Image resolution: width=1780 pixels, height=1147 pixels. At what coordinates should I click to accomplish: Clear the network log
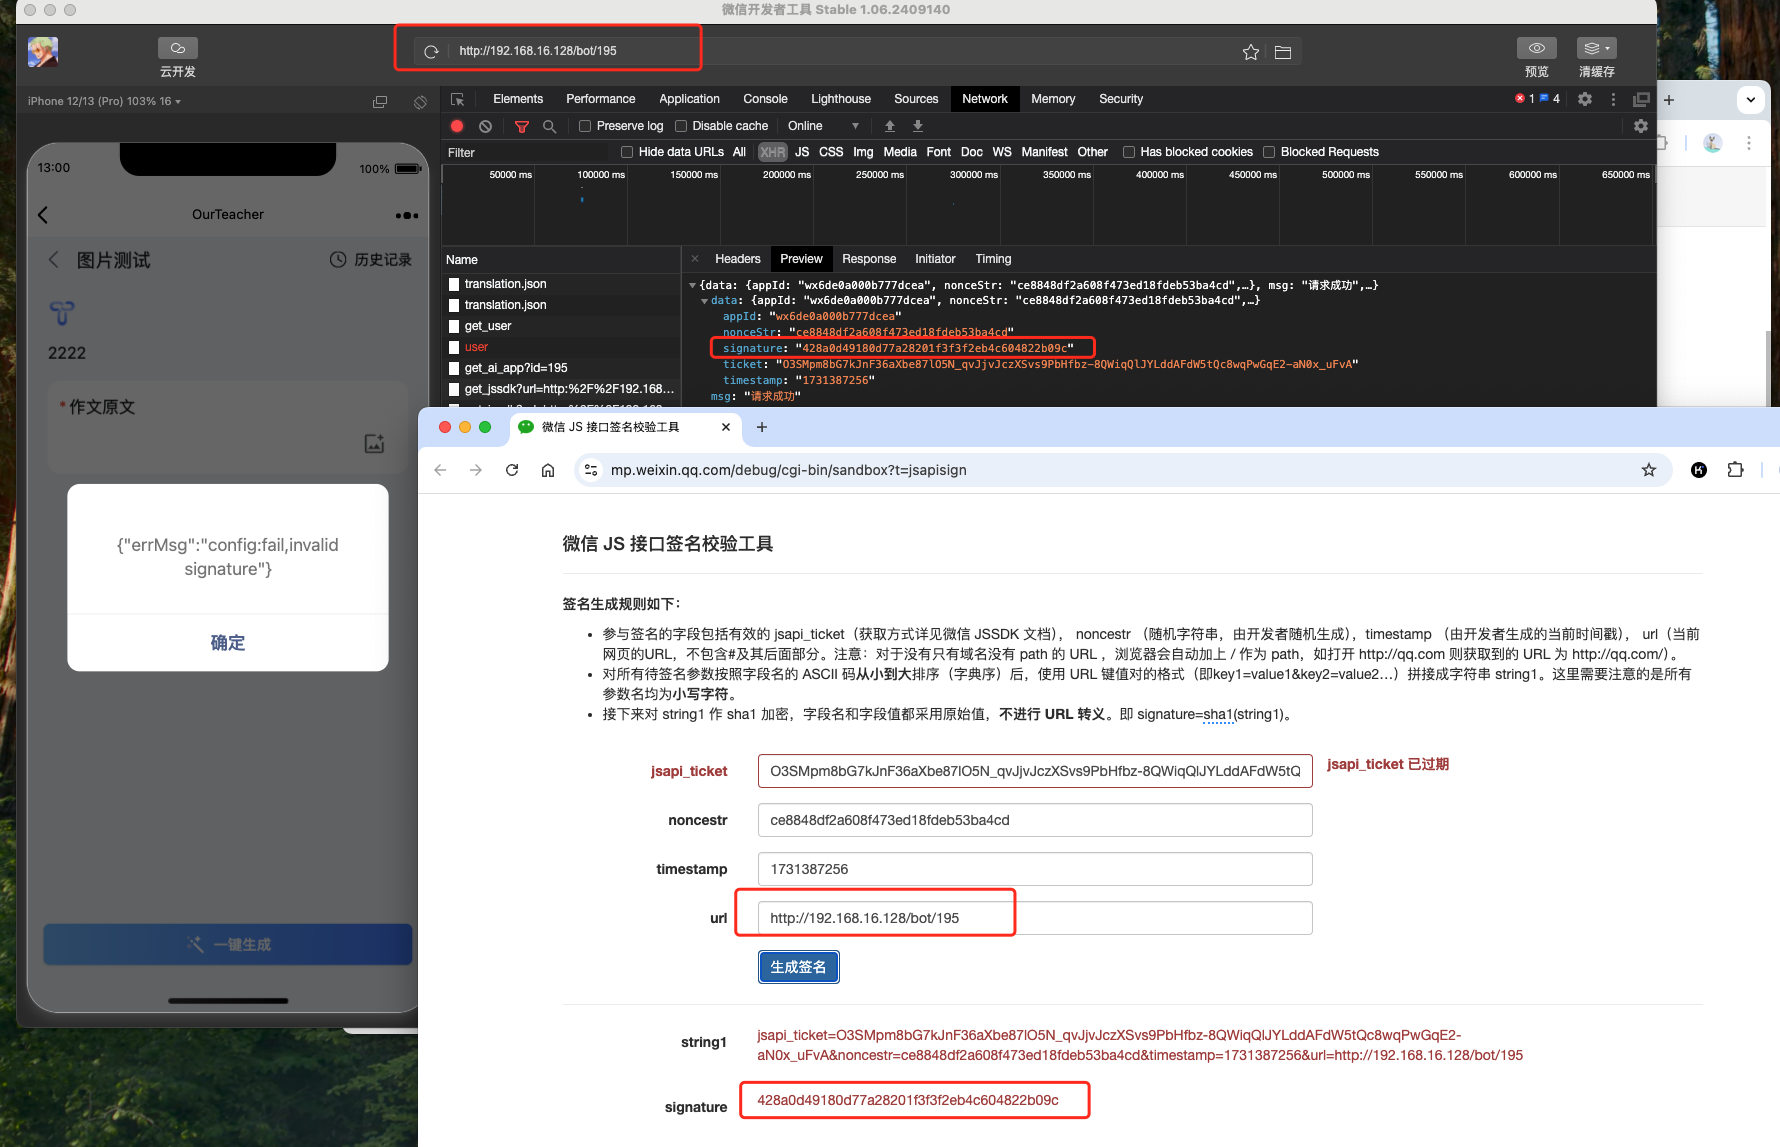[x=485, y=126]
